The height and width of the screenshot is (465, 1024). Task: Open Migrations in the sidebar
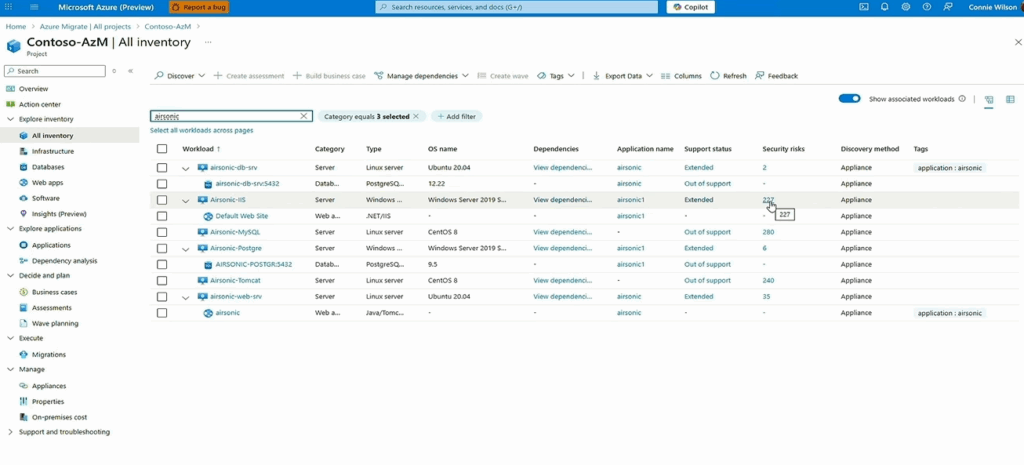[48, 354]
